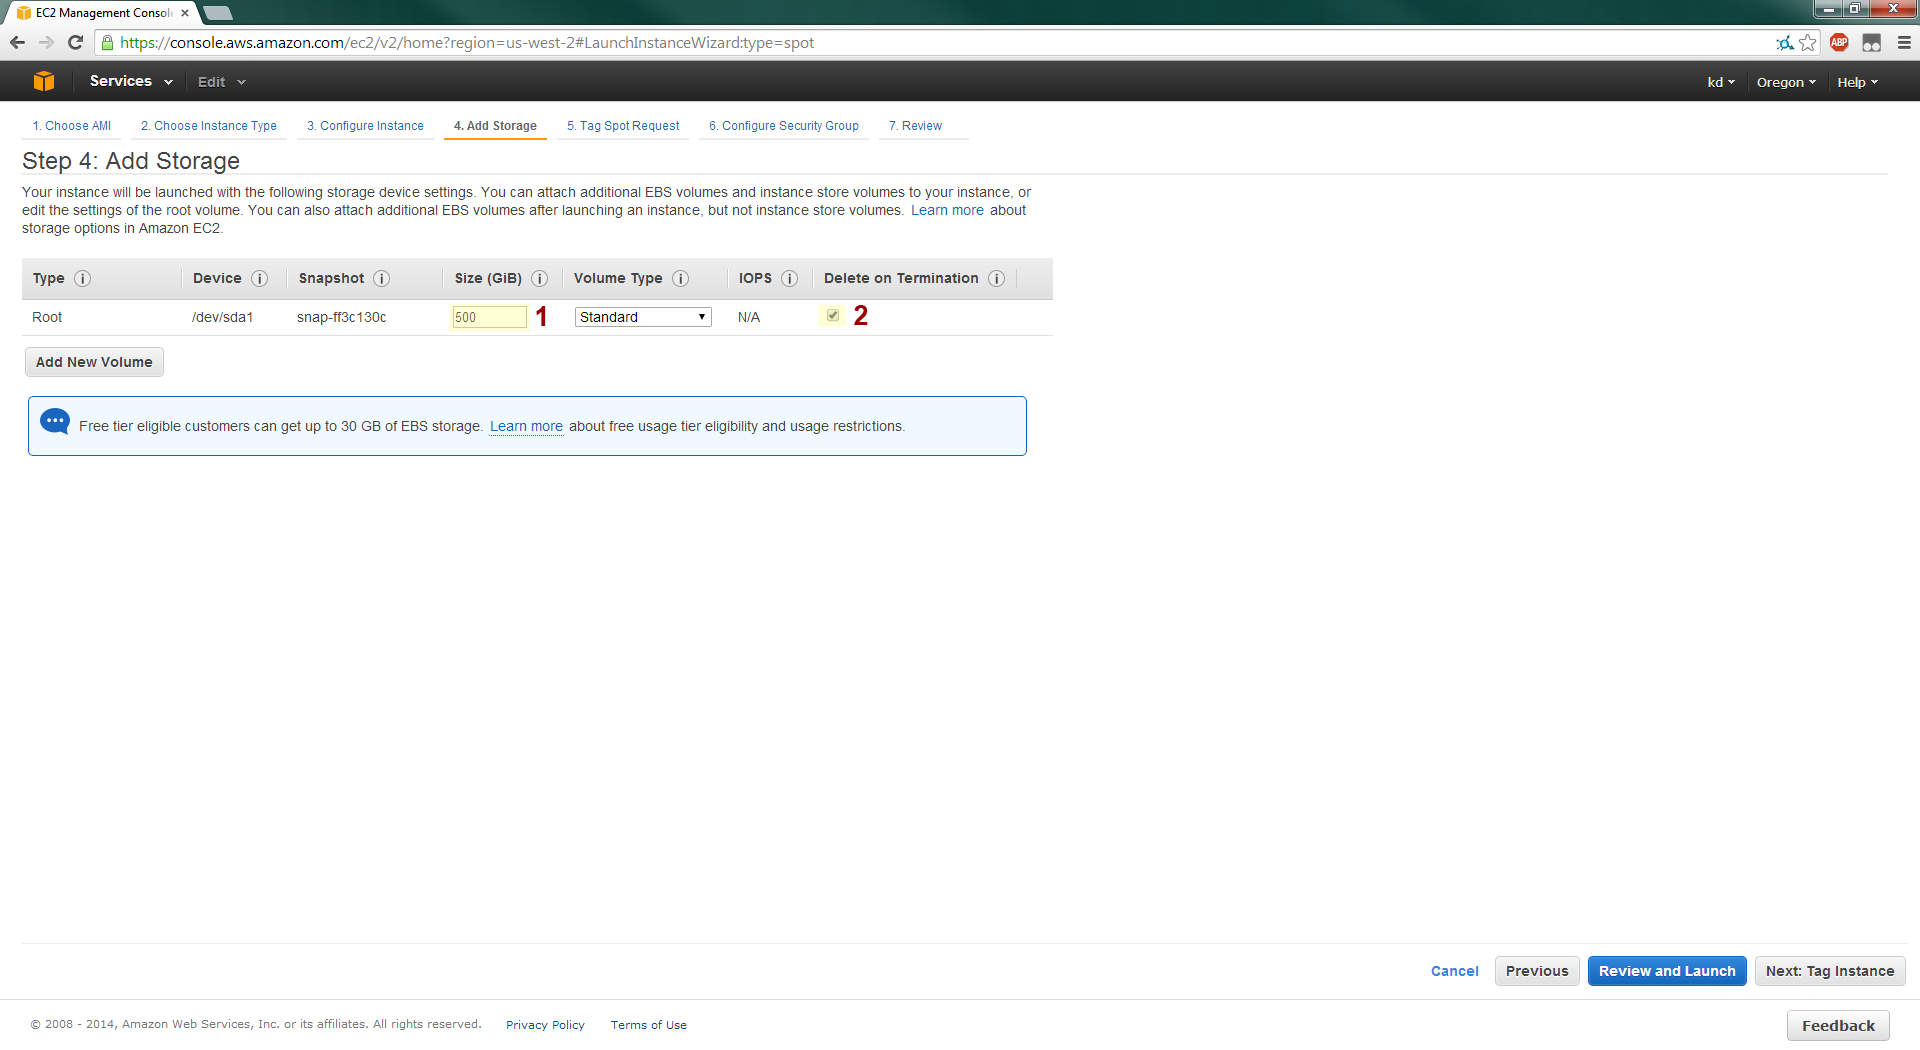Click the info icon beside Volume Type
1920x1050 pixels.
680,279
